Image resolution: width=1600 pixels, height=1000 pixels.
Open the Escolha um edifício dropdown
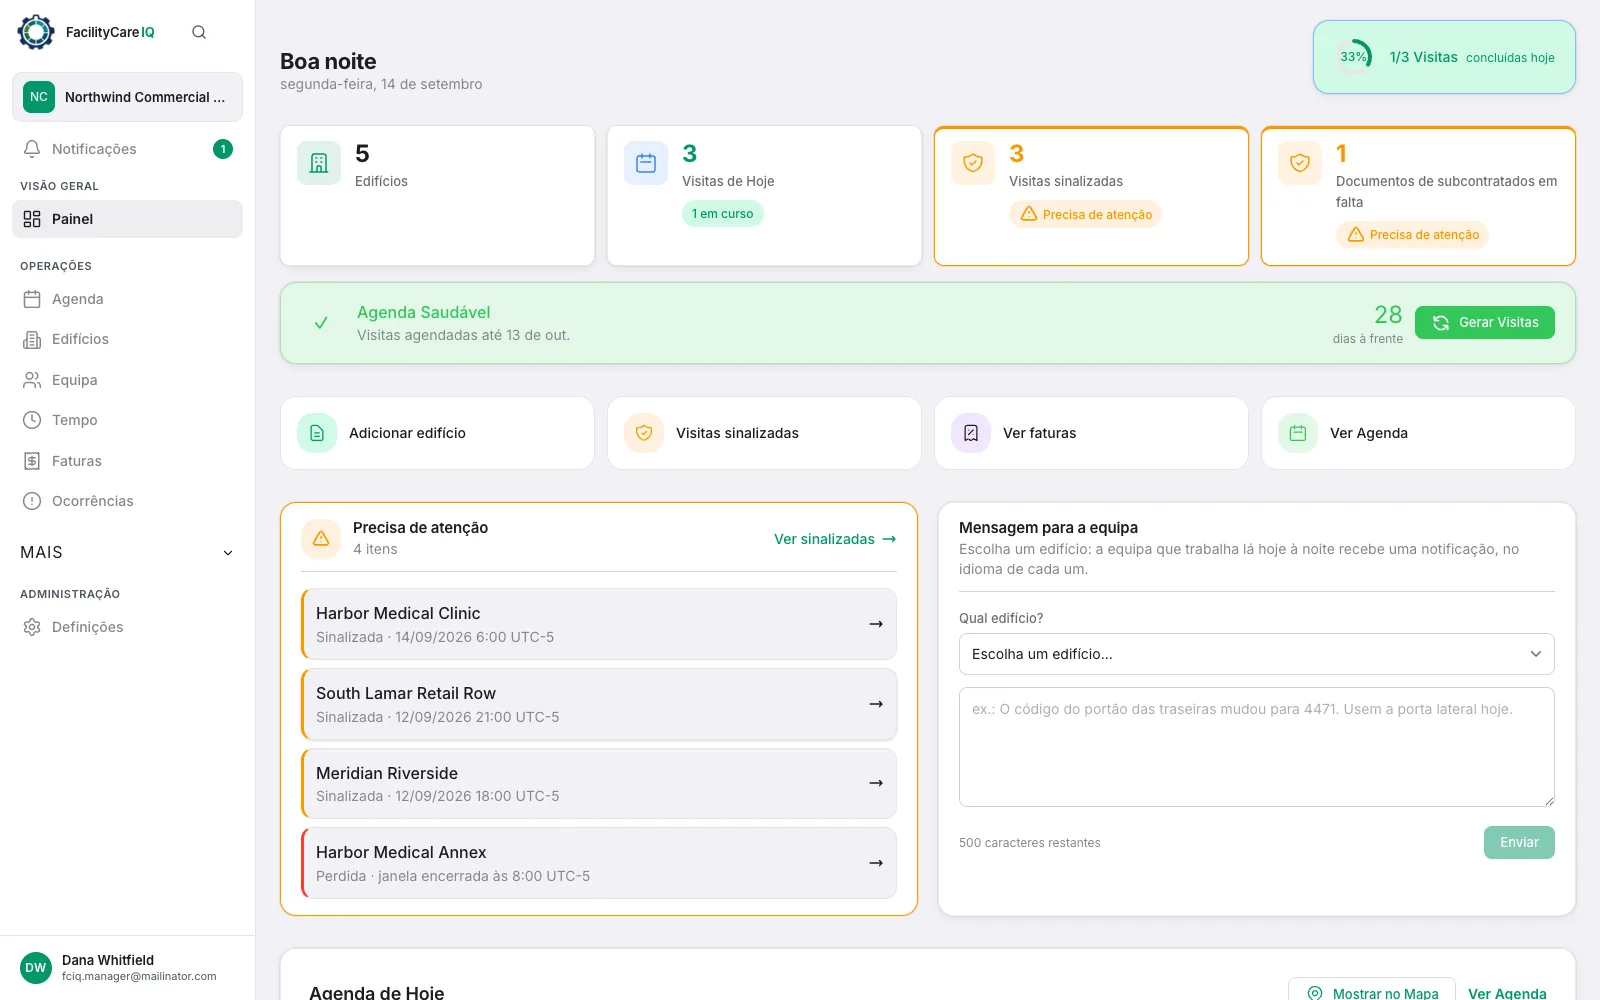click(x=1257, y=654)
